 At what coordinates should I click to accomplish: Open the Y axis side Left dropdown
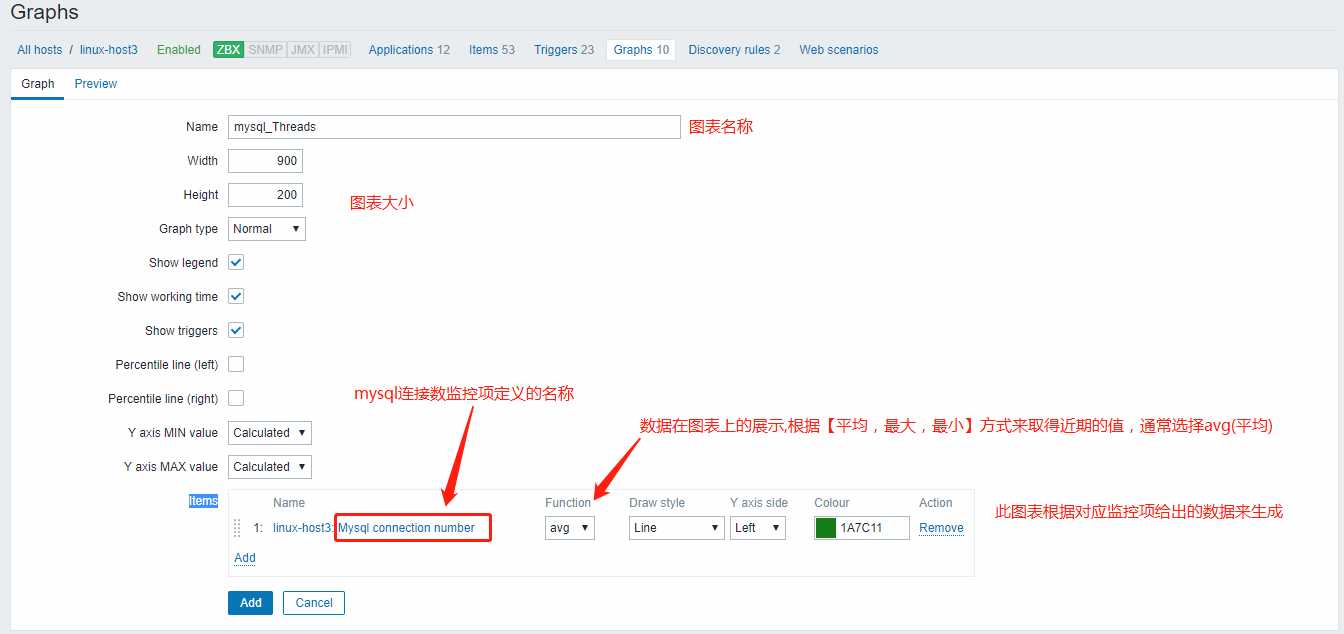pyautogui.click(x=758, y=528)
